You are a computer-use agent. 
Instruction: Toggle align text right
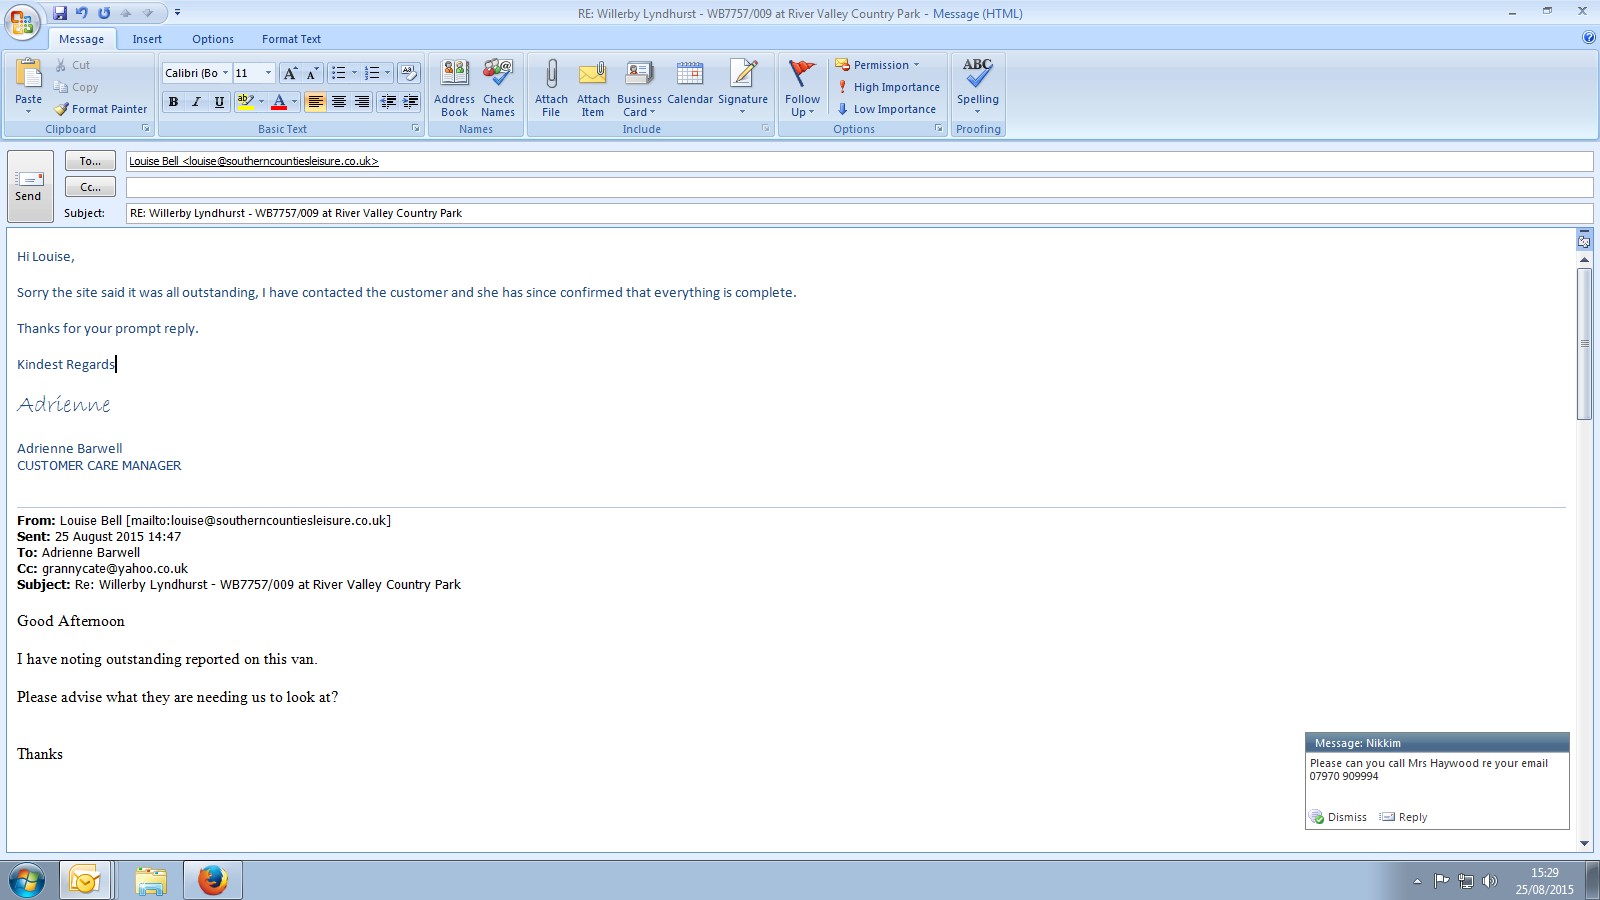(x=362, y=102)
